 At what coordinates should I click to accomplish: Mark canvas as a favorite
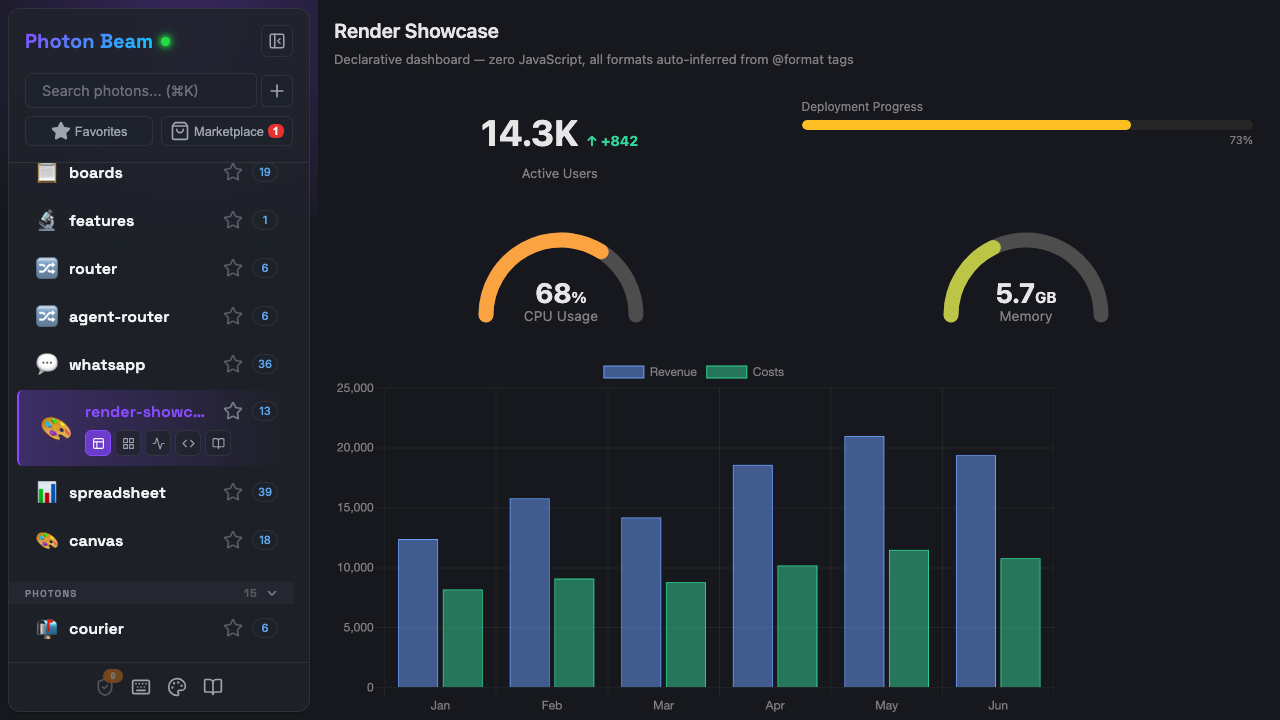[x=233, y=541]
